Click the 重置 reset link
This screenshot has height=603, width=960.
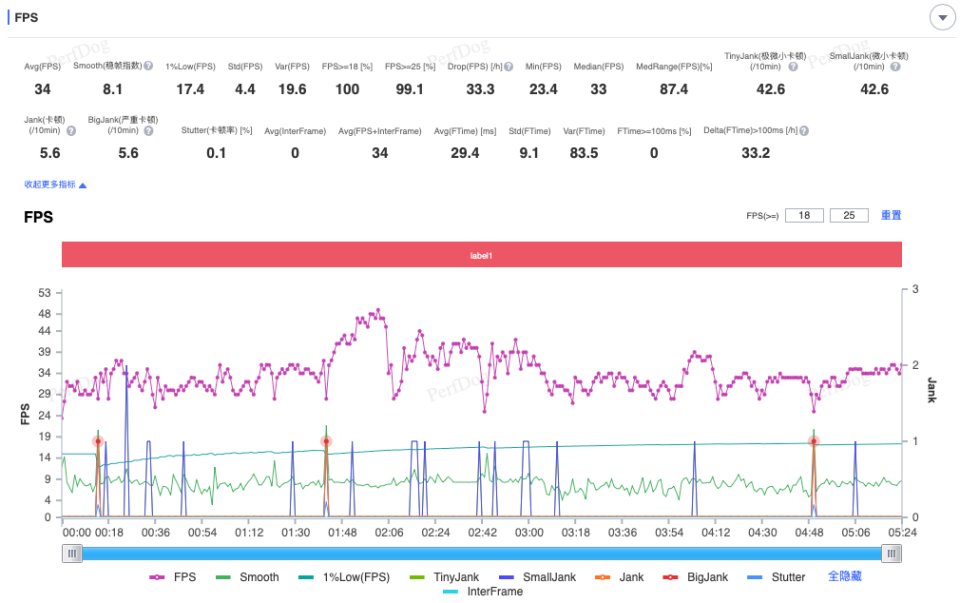point(891,215)
